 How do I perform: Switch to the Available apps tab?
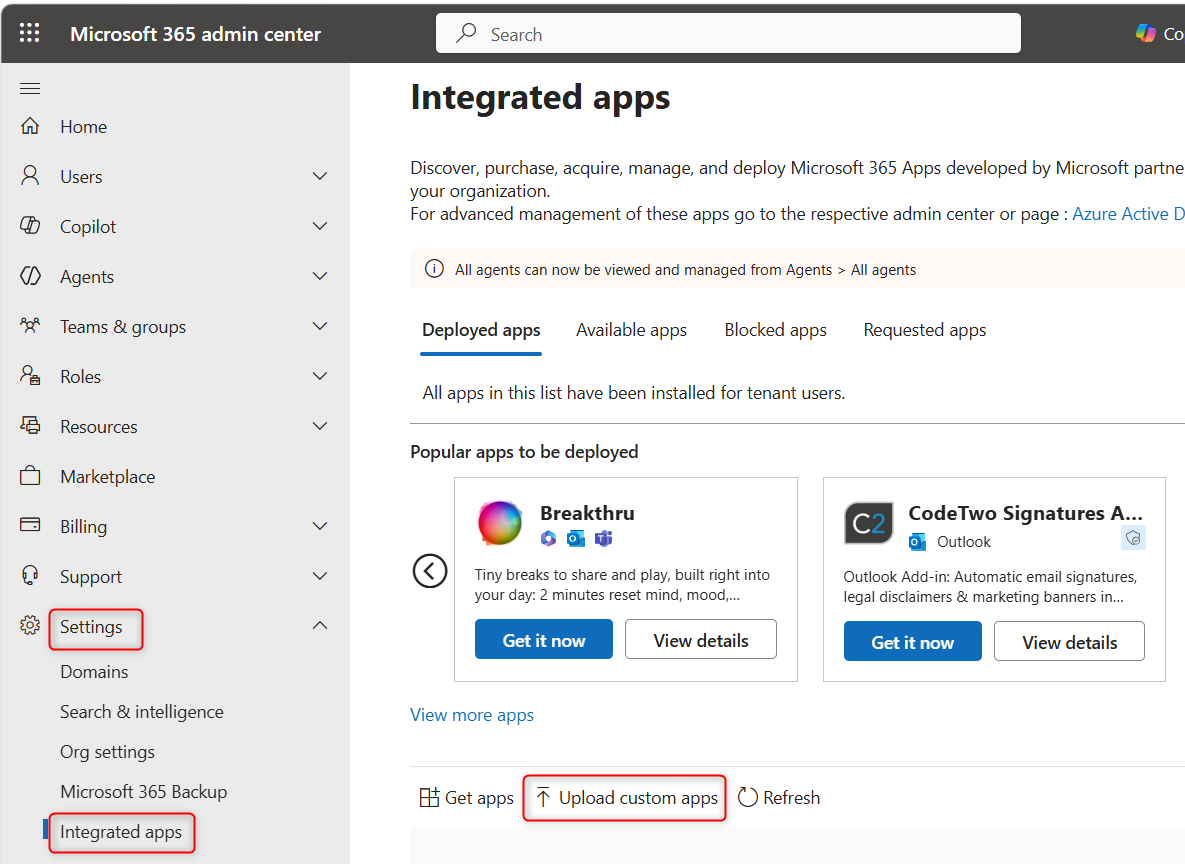coord(631,330)
